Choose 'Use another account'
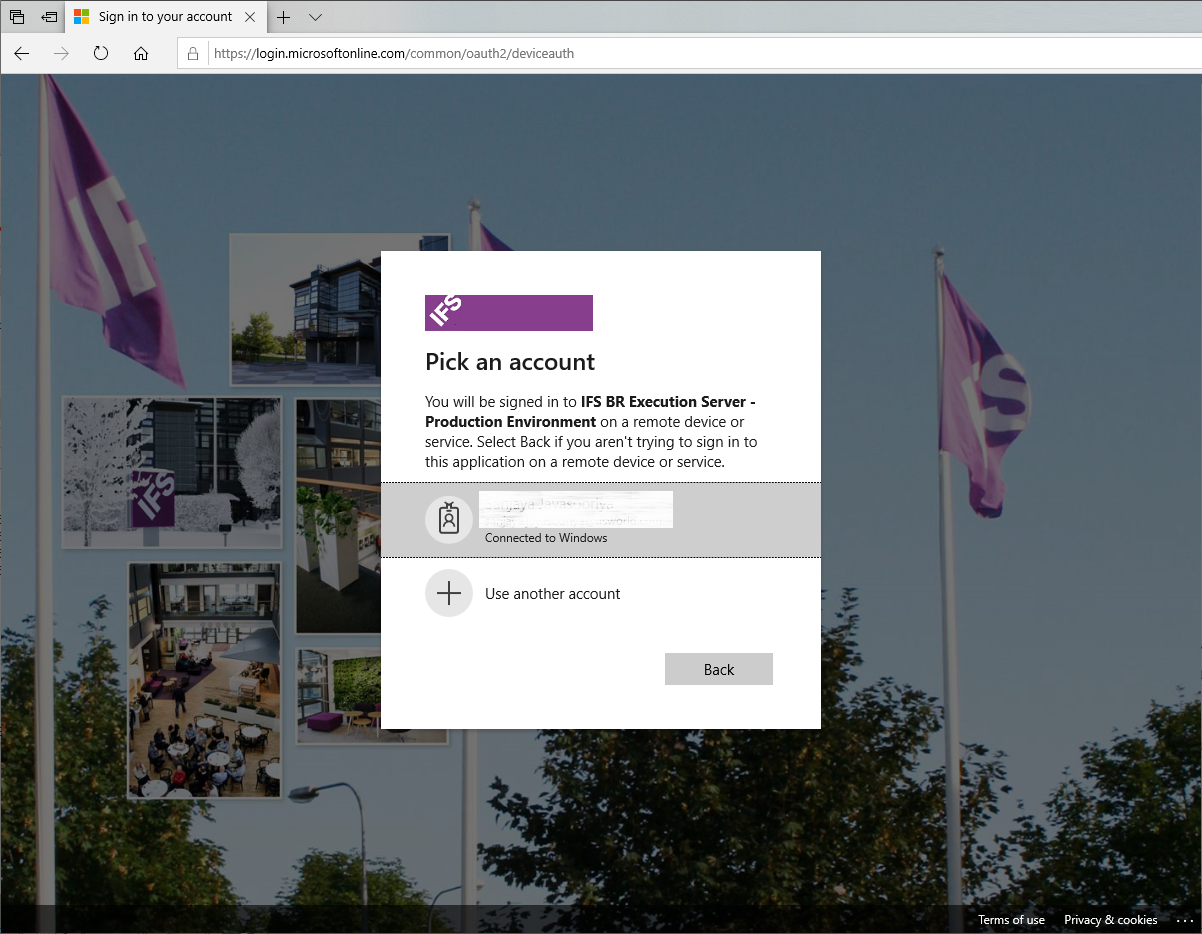The image size is (1202, 934). (x=552, y=594)
